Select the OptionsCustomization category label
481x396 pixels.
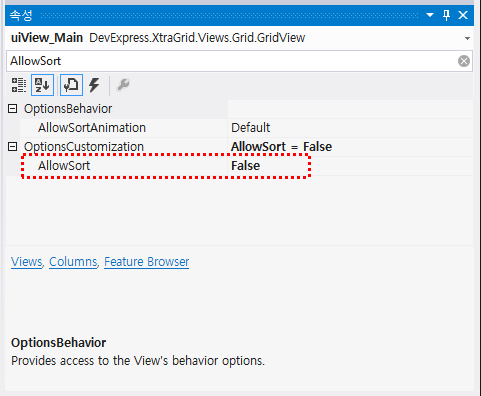[x=84, y=147]
